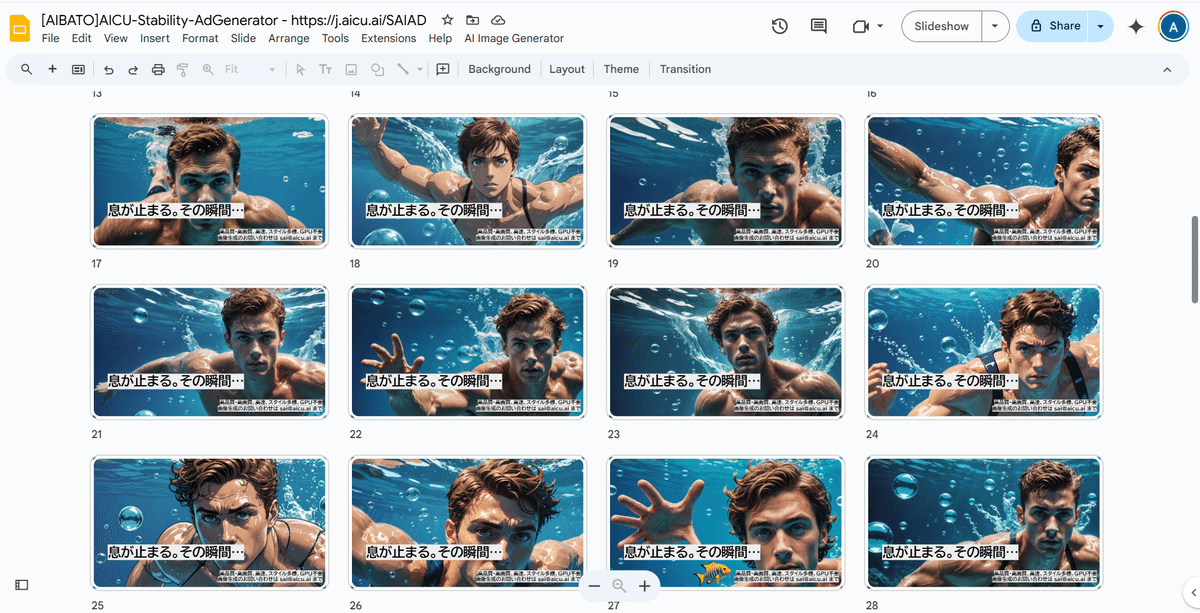
Task: Star the presentation title
Action: (x=447, y=20)
